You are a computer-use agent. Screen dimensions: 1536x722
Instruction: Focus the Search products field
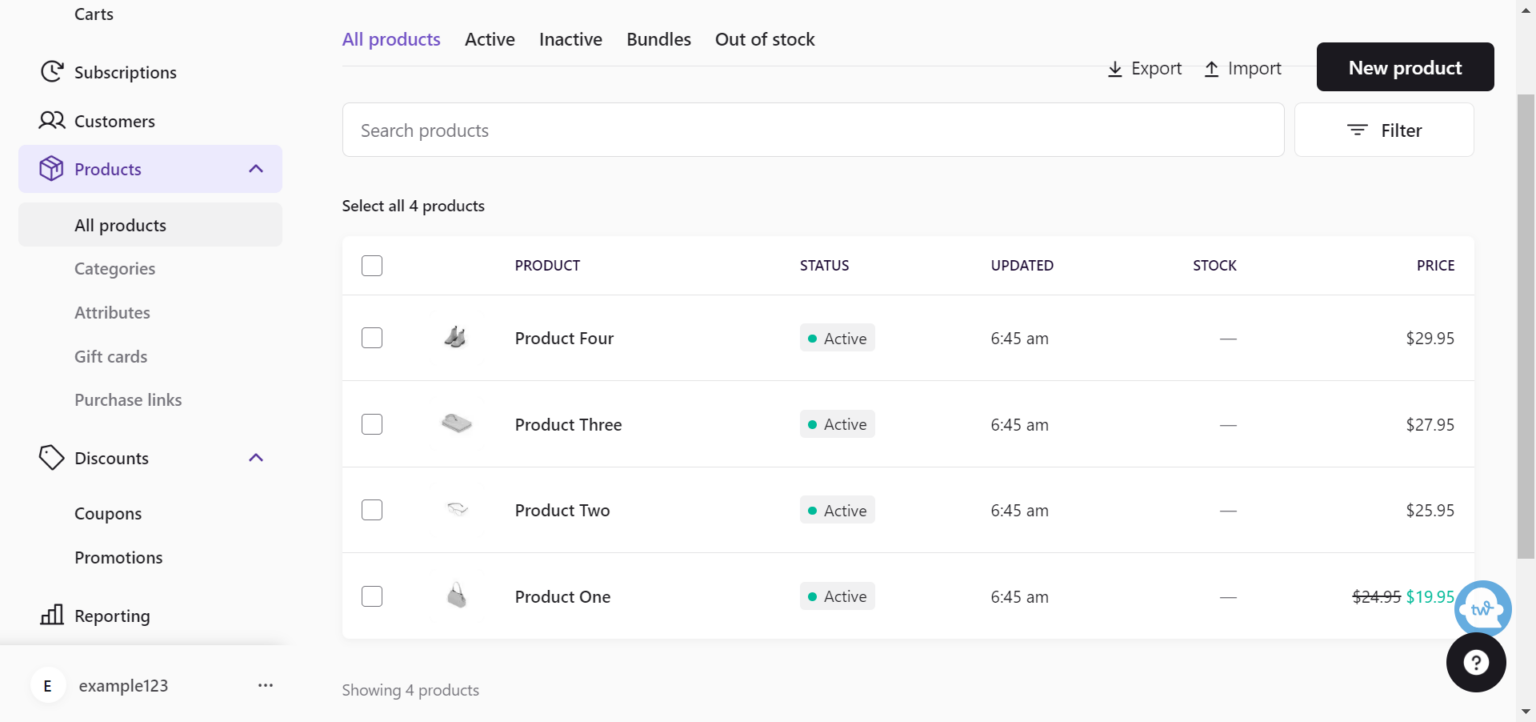812,130
